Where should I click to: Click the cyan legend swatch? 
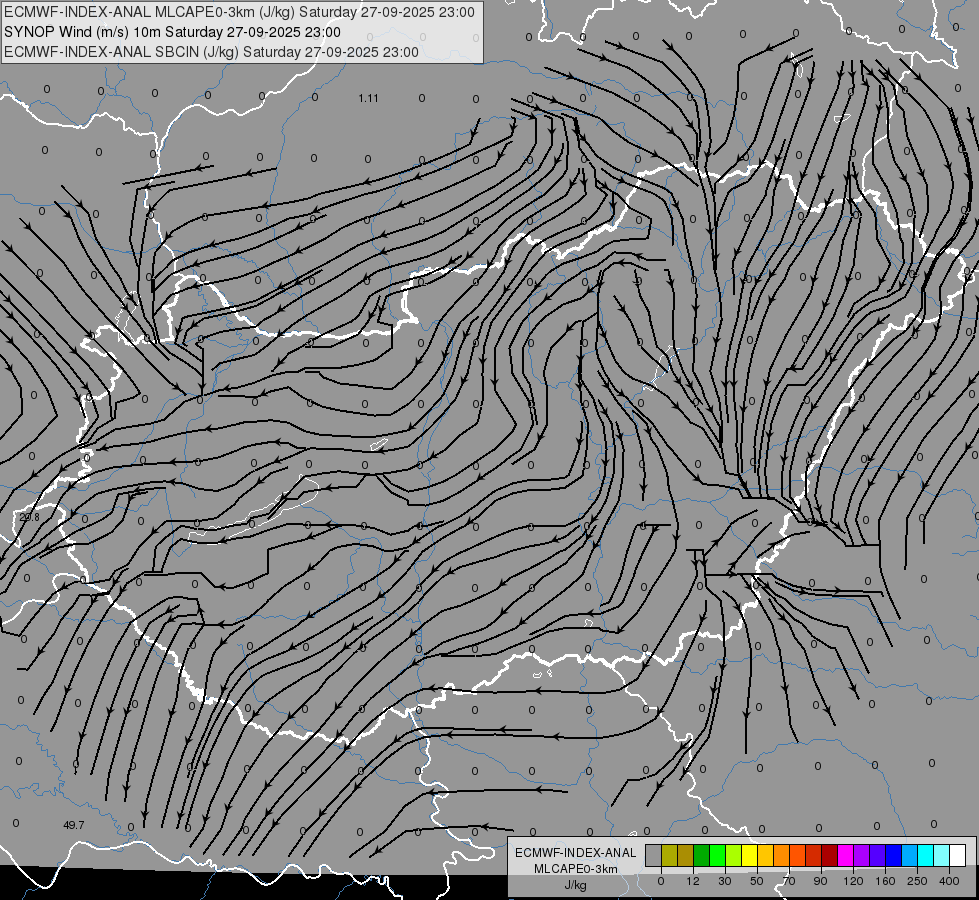[925, 855]
